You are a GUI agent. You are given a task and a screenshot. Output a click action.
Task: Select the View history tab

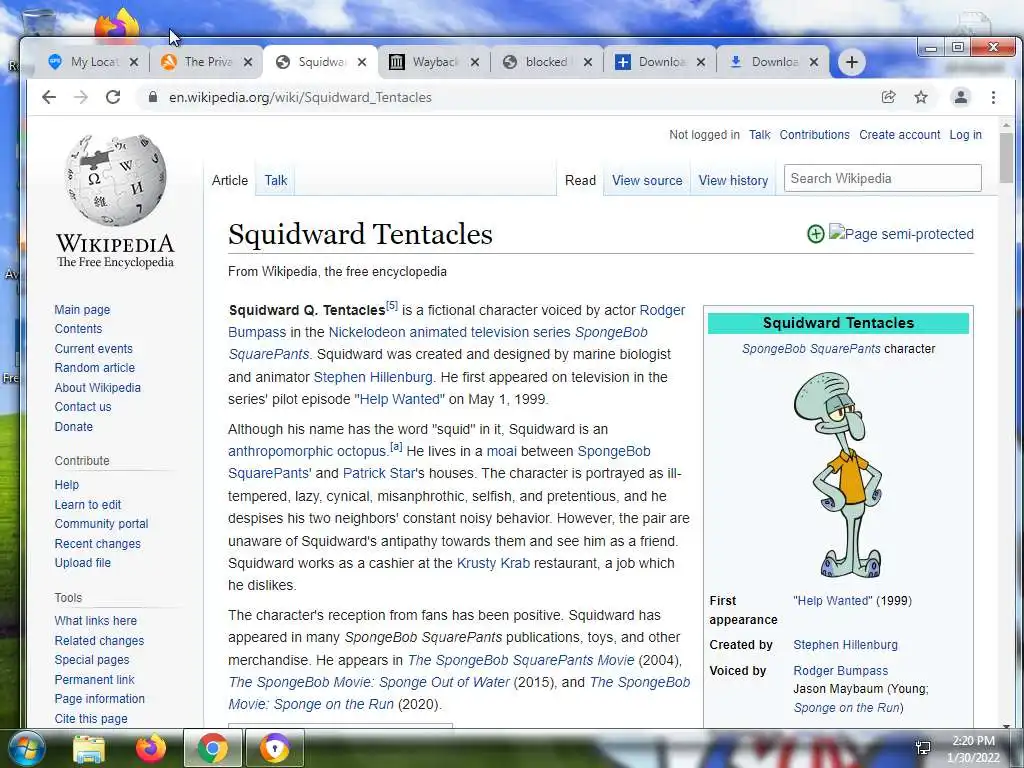pos(733,180)
